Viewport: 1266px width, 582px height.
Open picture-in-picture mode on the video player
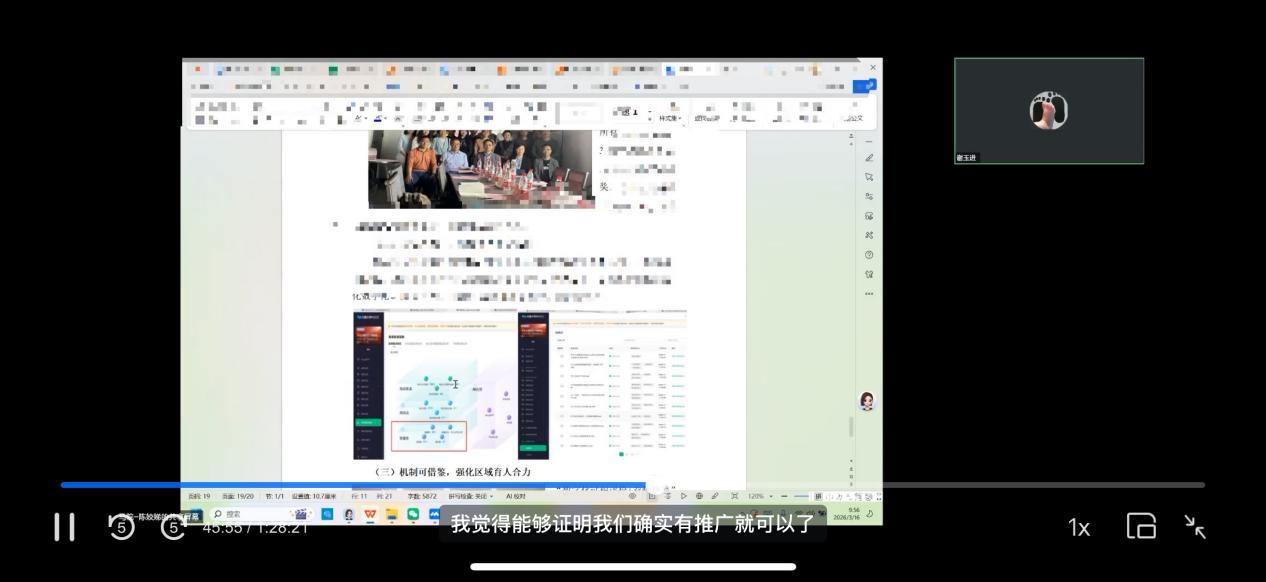1141,526
